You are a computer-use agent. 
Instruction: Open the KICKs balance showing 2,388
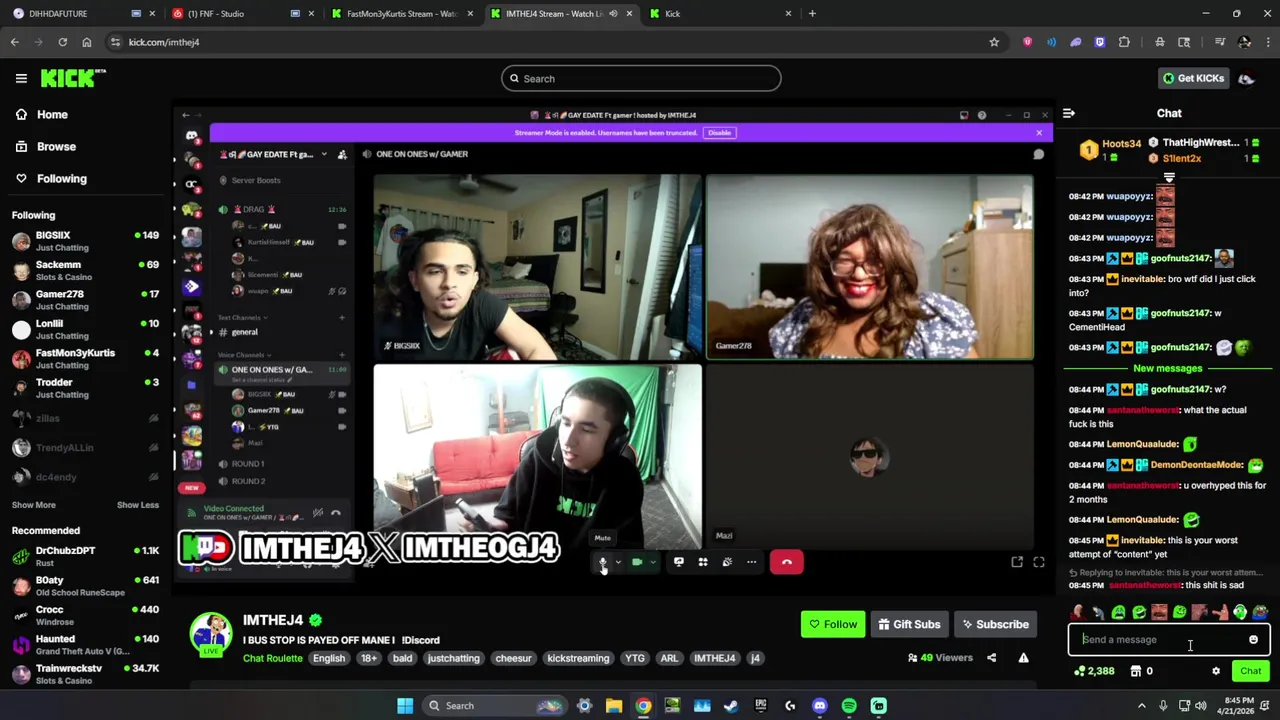(1094, 672)
